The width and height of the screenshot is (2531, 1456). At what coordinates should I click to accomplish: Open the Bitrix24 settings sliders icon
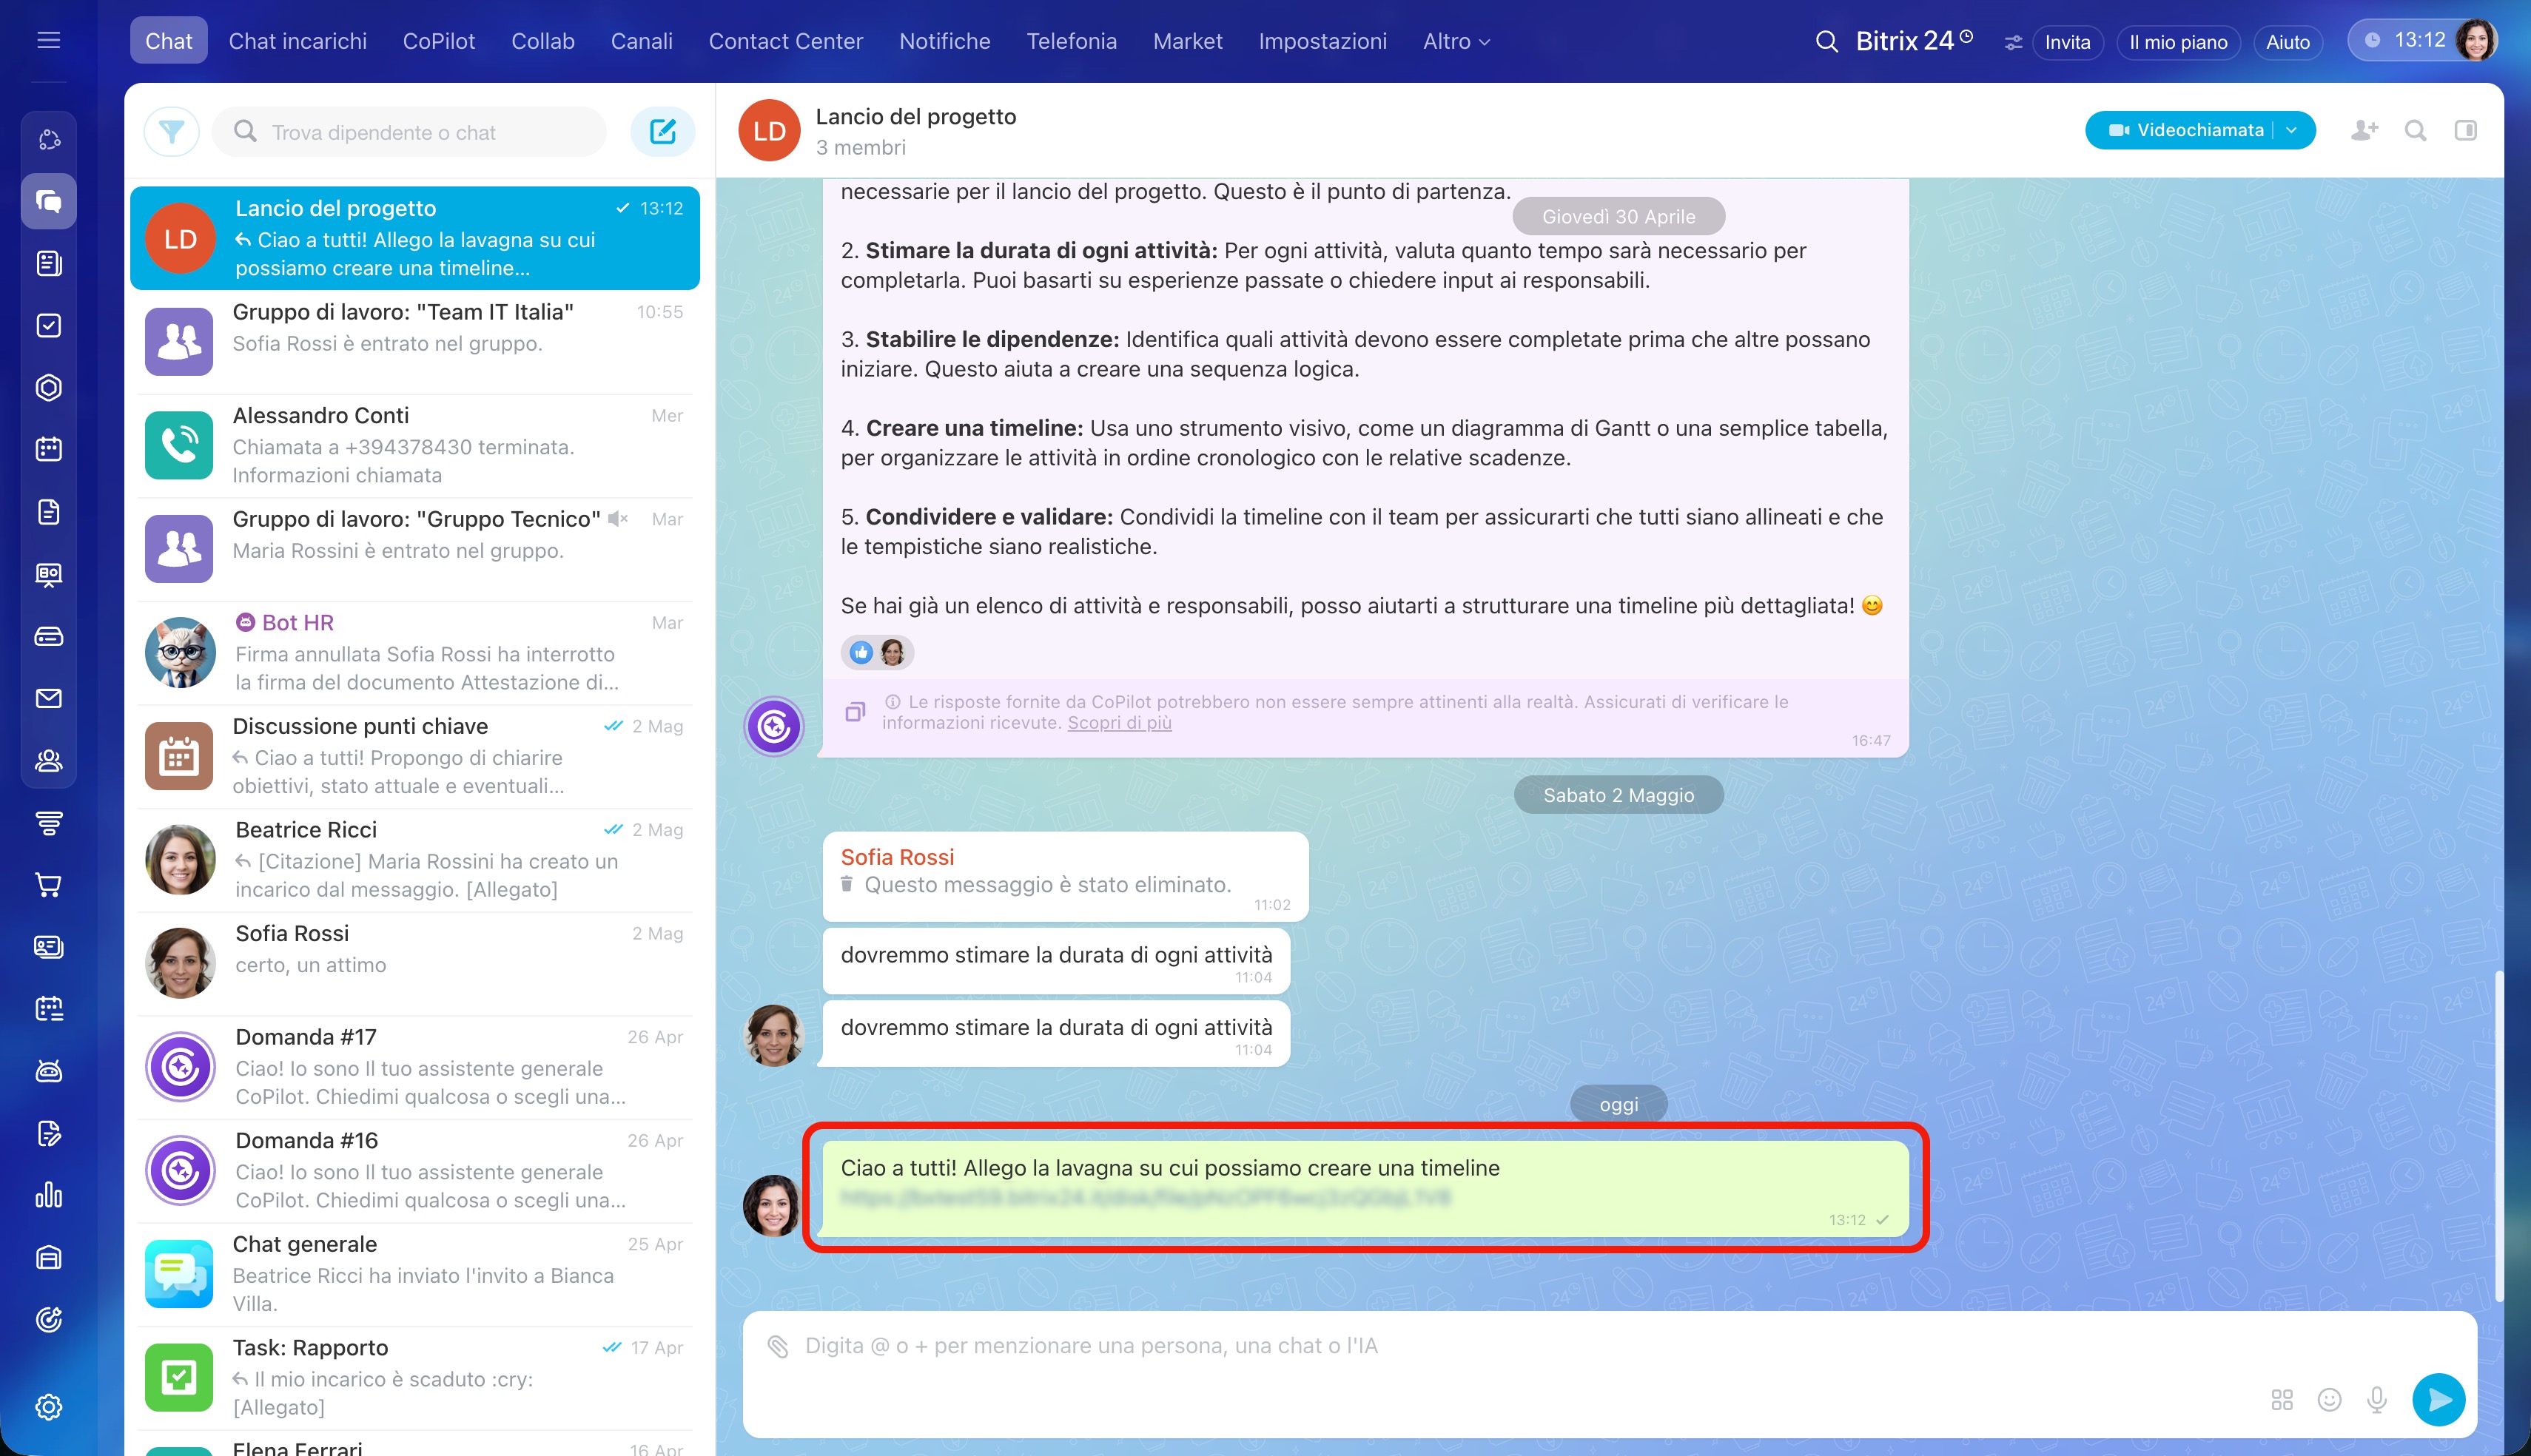click(x=2013, y=42)
